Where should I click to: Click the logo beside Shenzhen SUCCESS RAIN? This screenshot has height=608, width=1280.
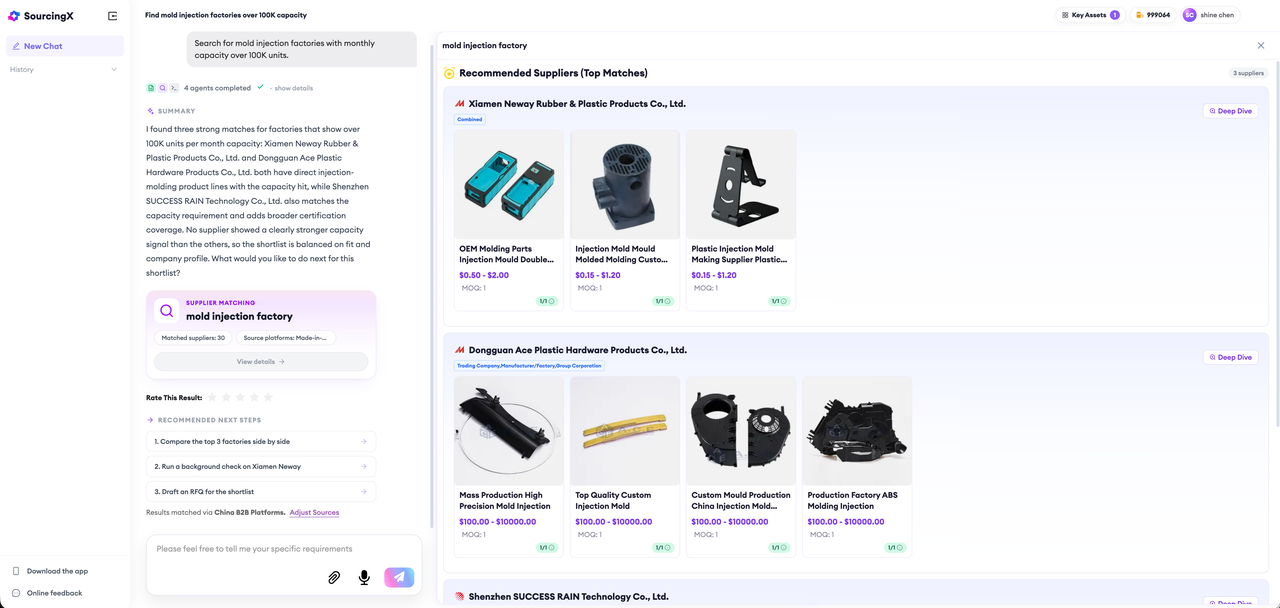pyautogui.click(x=460, y=596)
